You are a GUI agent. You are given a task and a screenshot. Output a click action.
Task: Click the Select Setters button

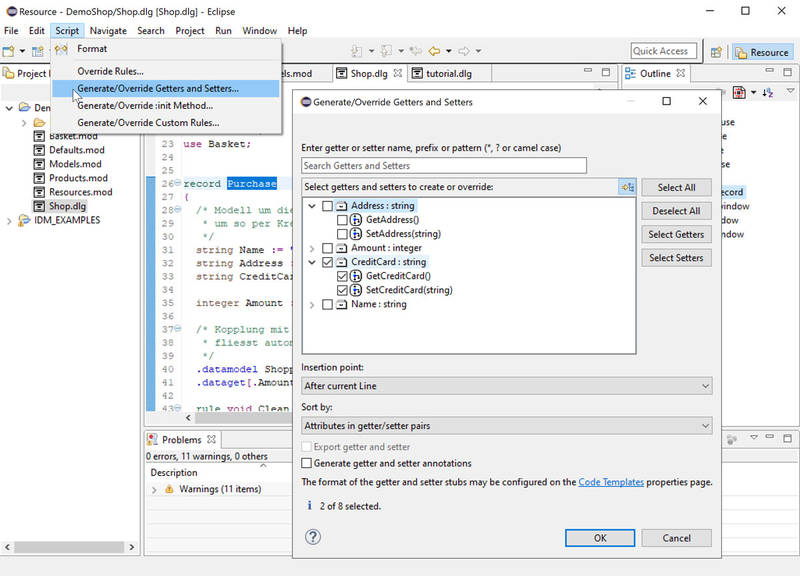click(676, 258)
